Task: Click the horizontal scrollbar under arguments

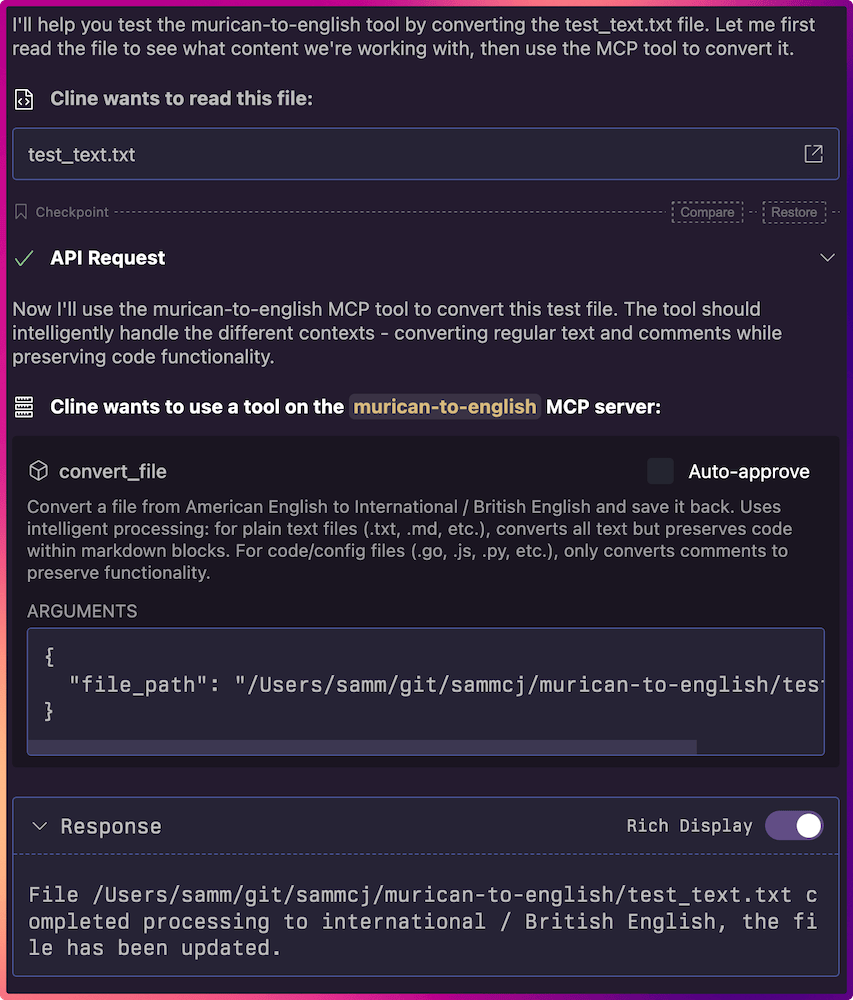Action: click(x=363, y=747)
